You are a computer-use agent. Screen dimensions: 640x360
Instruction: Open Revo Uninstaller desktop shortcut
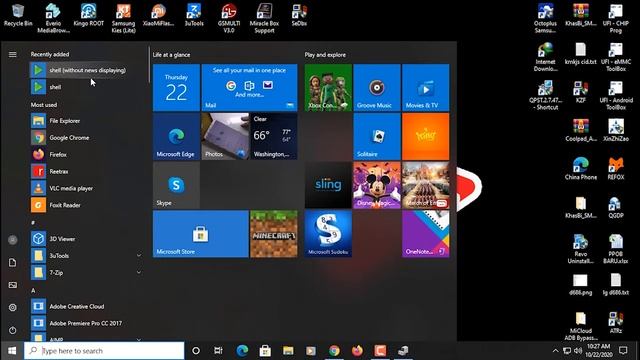pos(580,249)
